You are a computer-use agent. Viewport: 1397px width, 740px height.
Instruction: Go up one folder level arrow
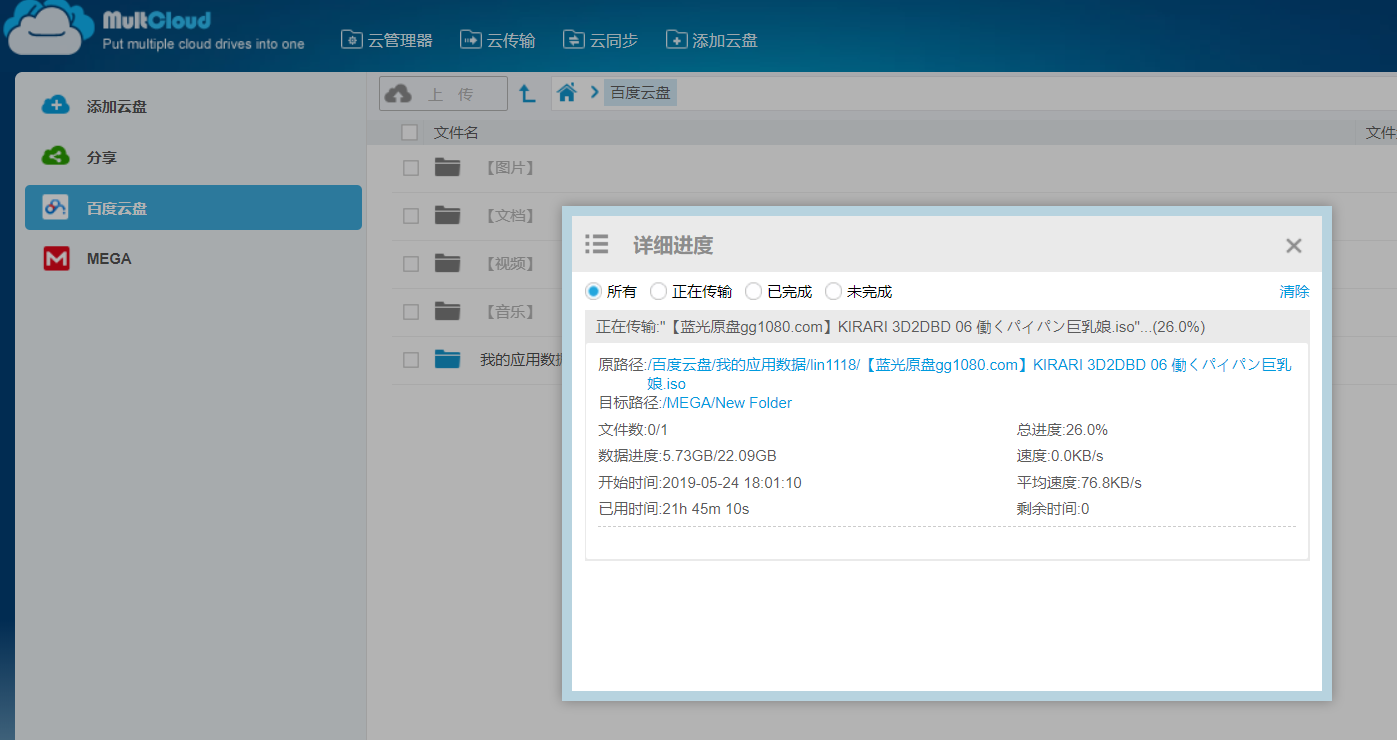[528, 94]
